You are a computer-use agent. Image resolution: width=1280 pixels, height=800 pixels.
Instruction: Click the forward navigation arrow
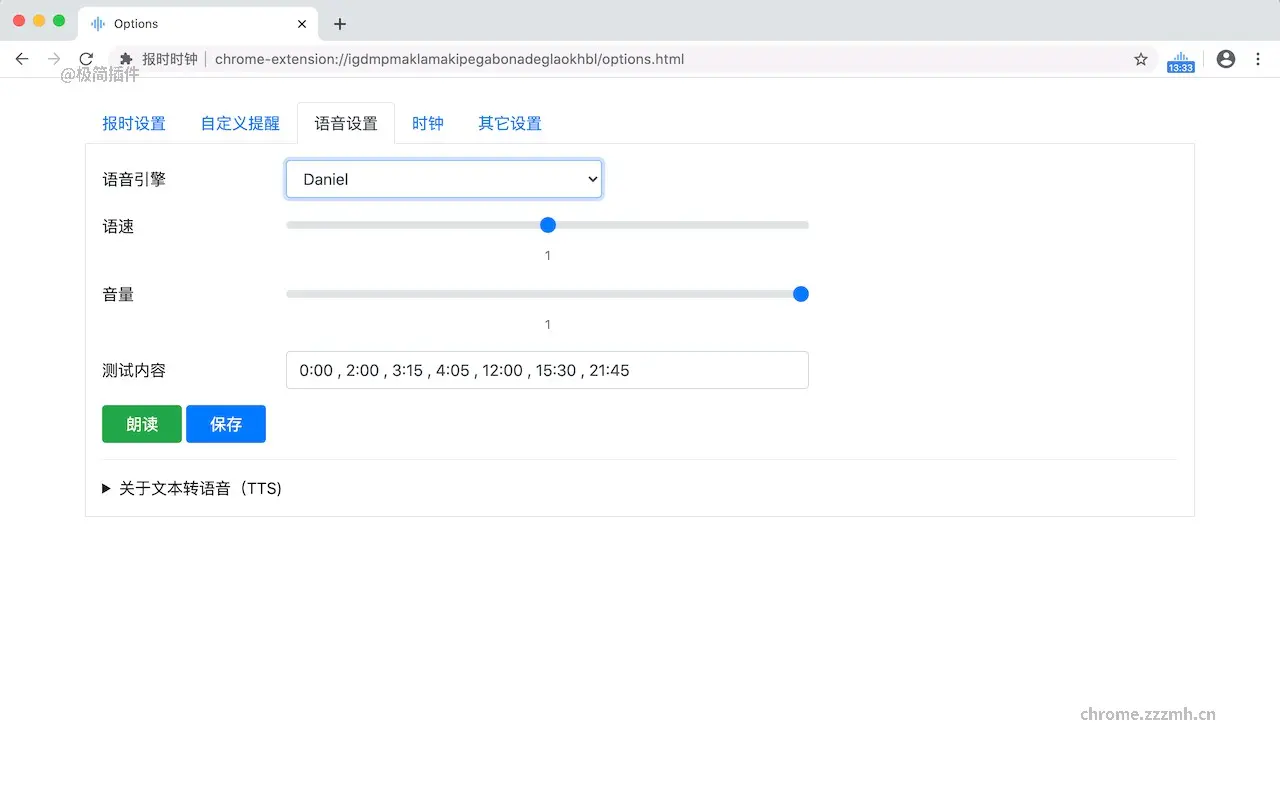click(54, 59)
